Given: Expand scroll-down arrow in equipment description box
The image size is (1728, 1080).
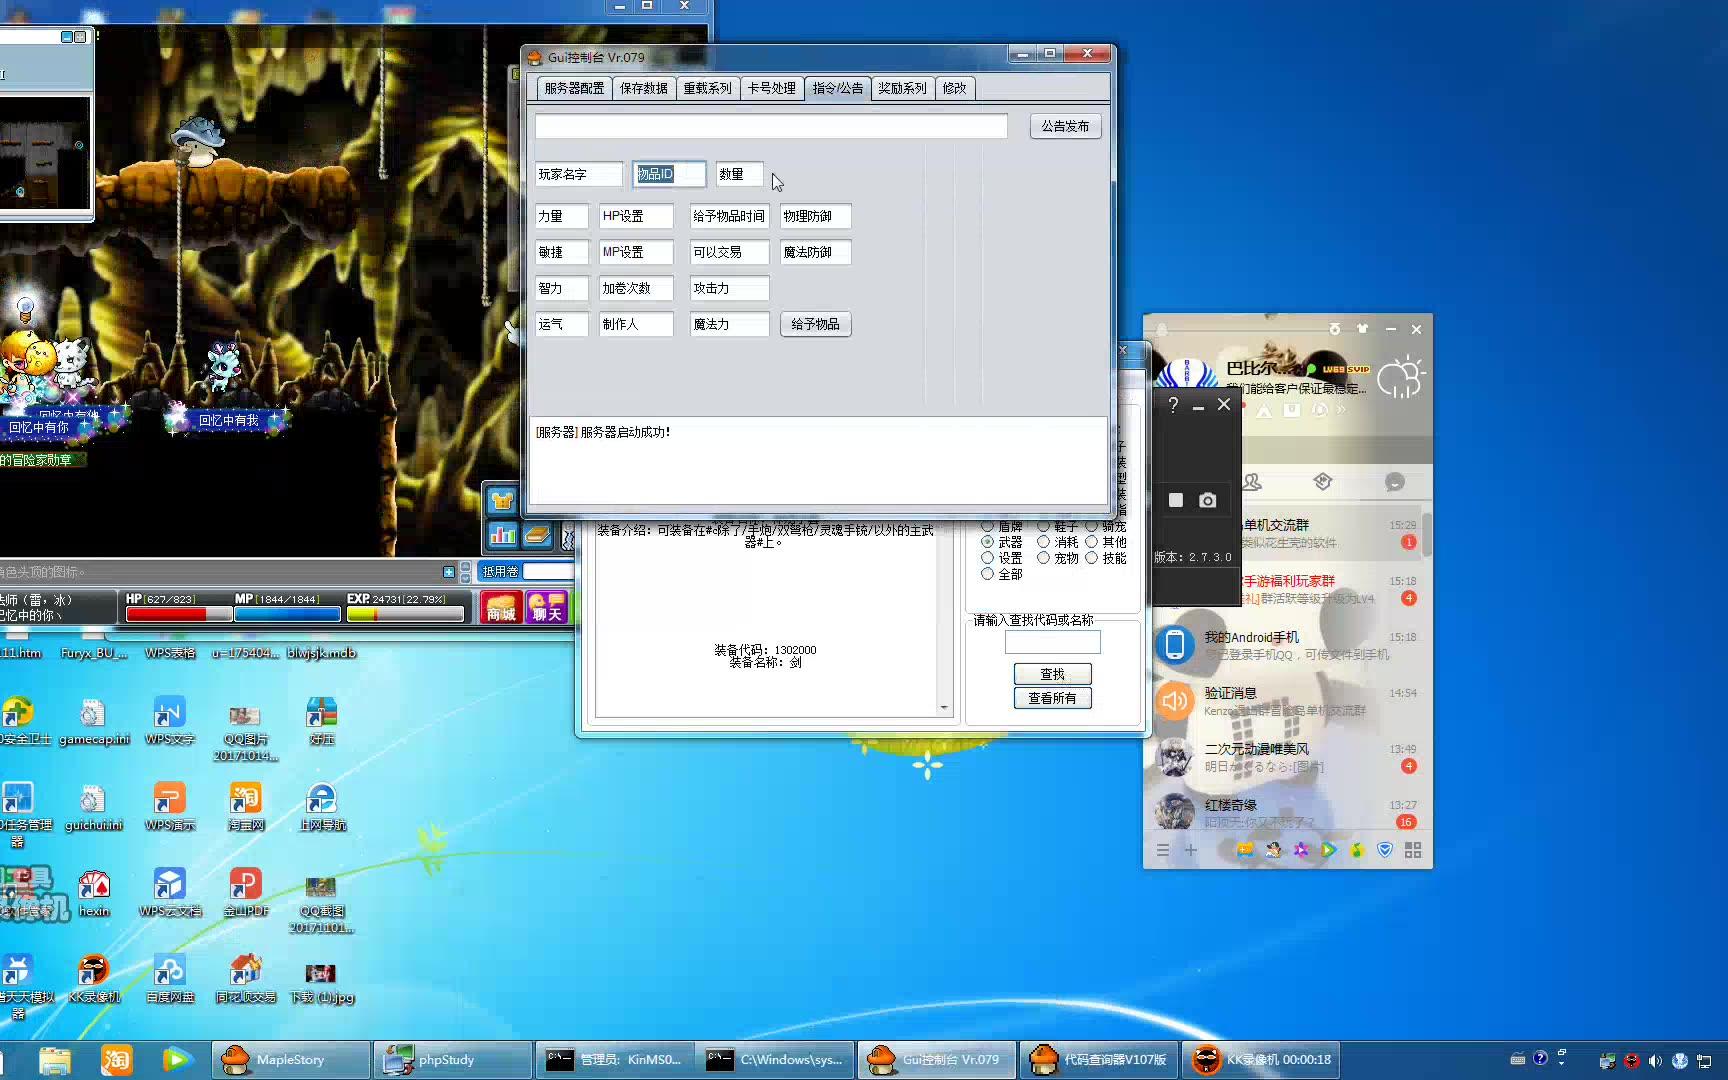Looking at the screenshot, I should click(x=944, y=707).
